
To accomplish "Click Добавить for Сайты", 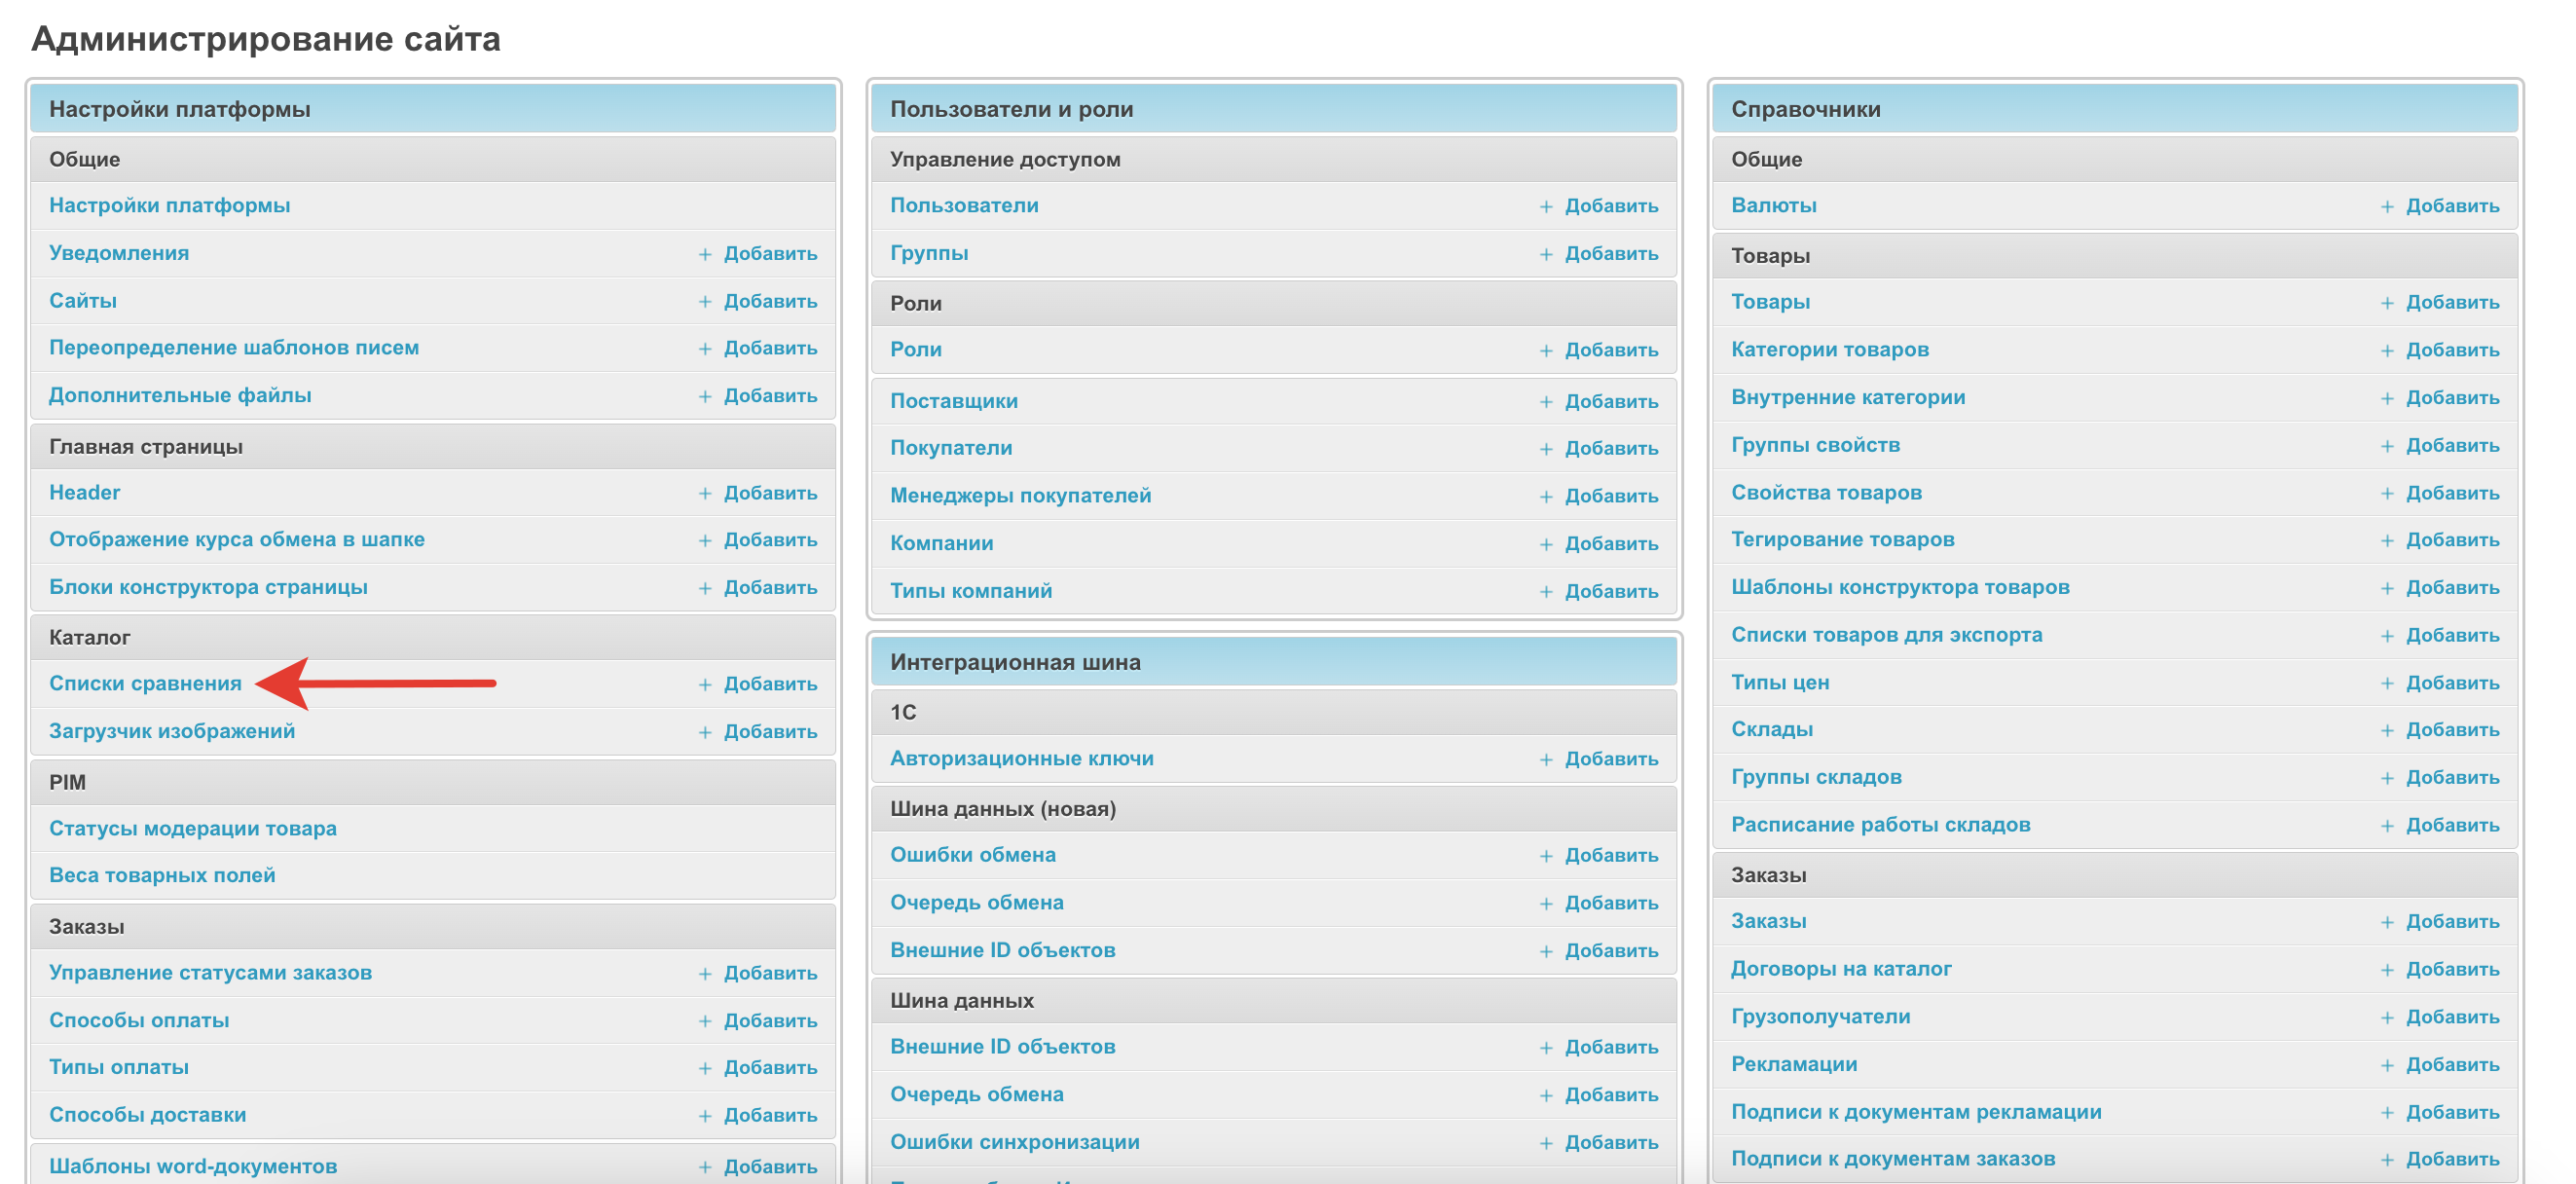I will pyautogui.click(x=769, y=301).
